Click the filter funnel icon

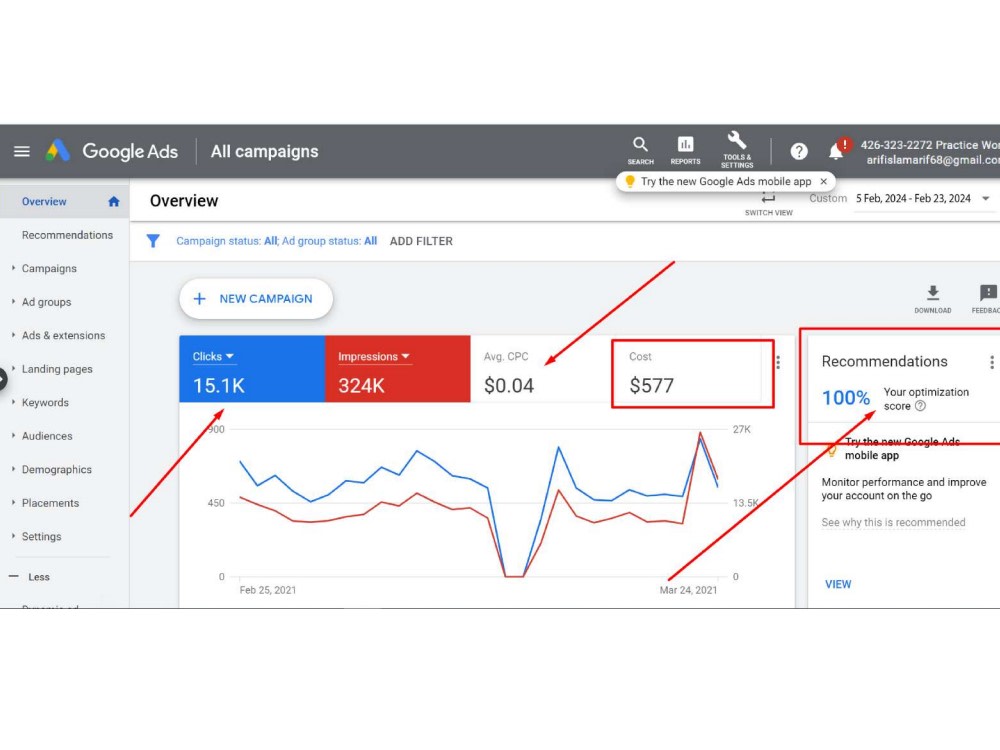(153, 241)
